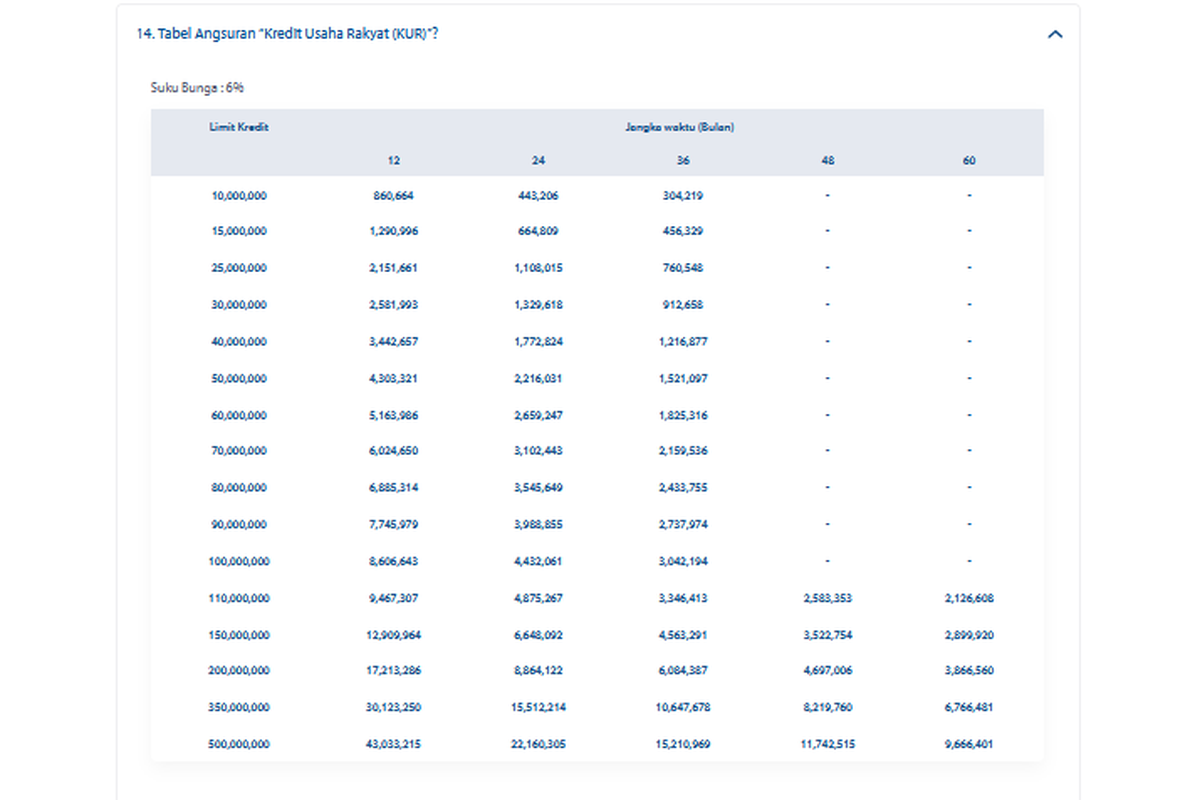1200x800 pixels.
Task: Click the Limit Kredit column header
Action: 239,127
